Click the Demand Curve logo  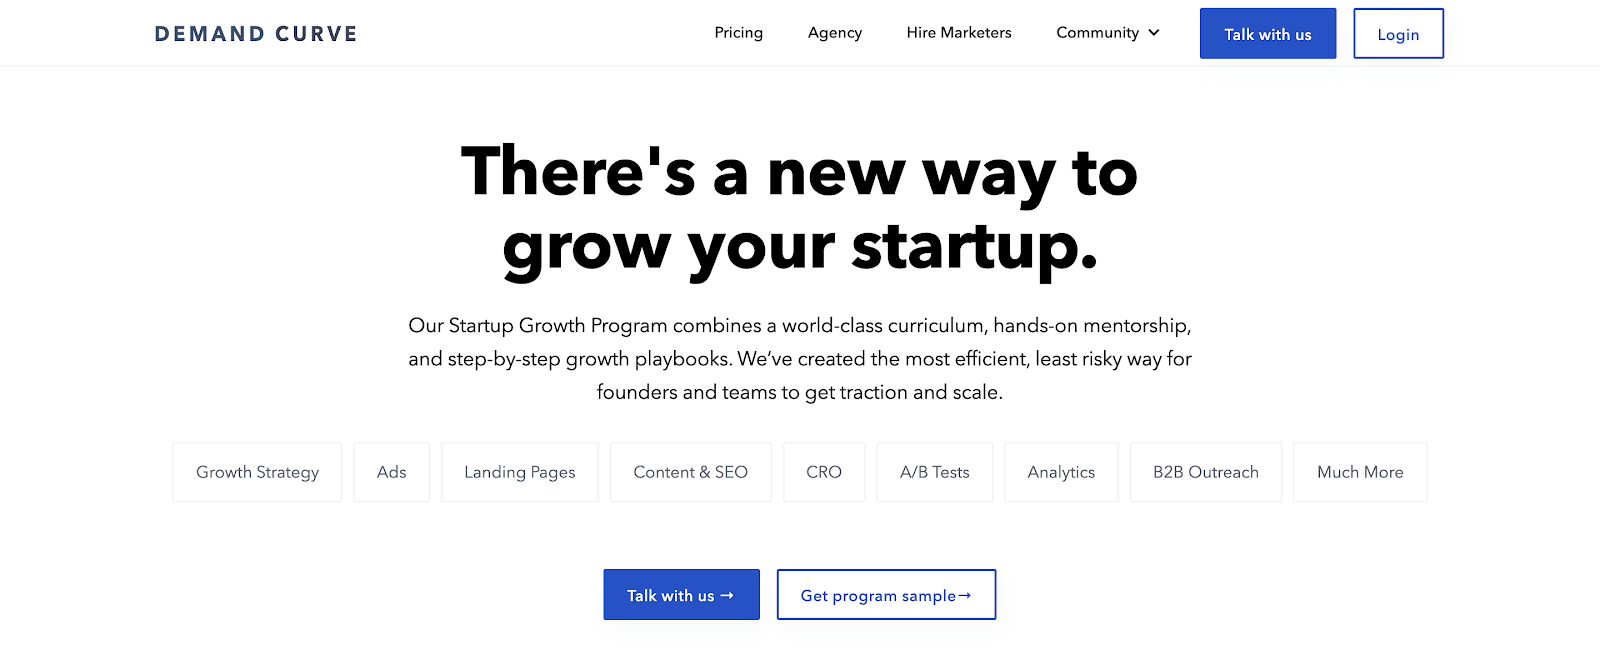pyautogui.click(x=256, y=34)
